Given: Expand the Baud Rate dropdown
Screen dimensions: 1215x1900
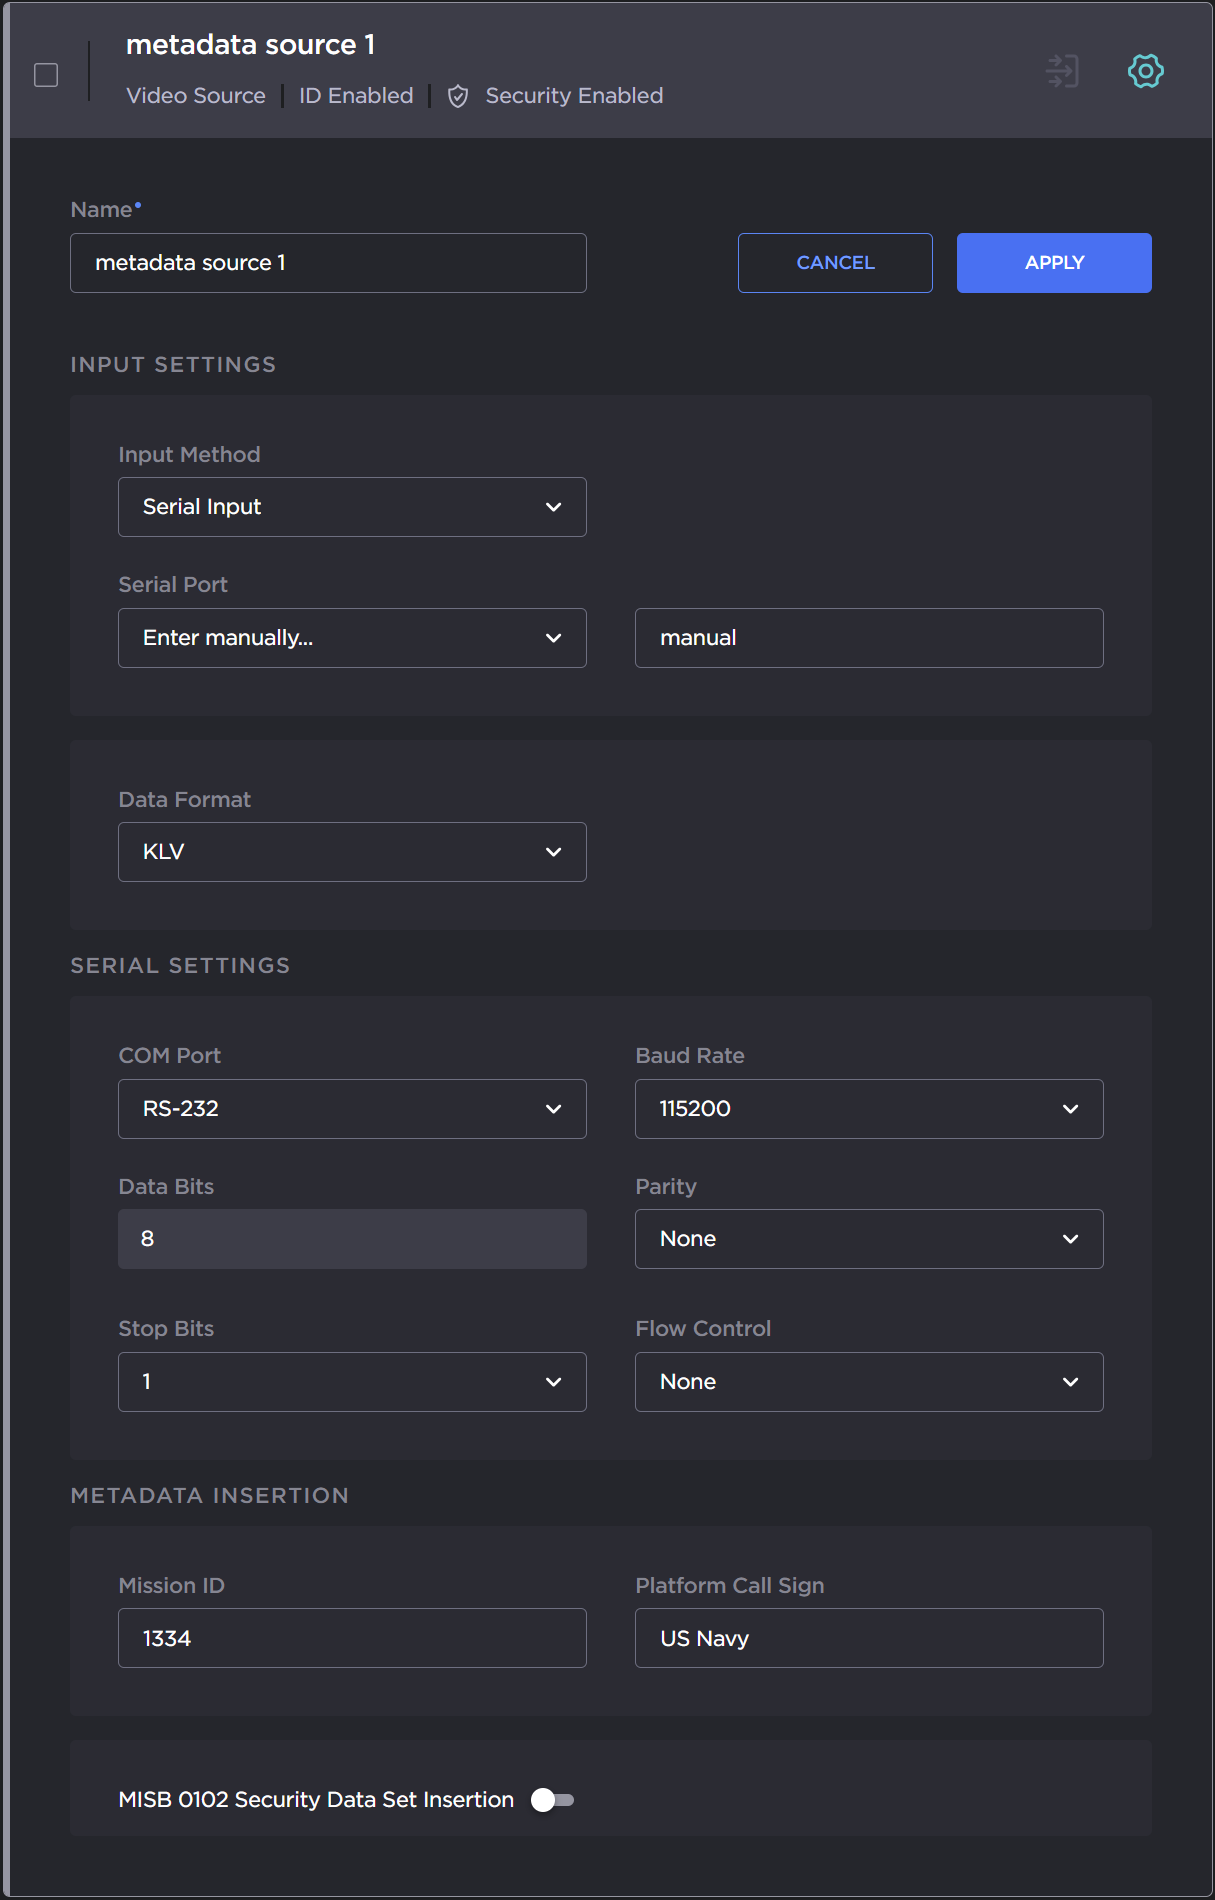Looking at the screenshot, I should [x=868, y=1109].
